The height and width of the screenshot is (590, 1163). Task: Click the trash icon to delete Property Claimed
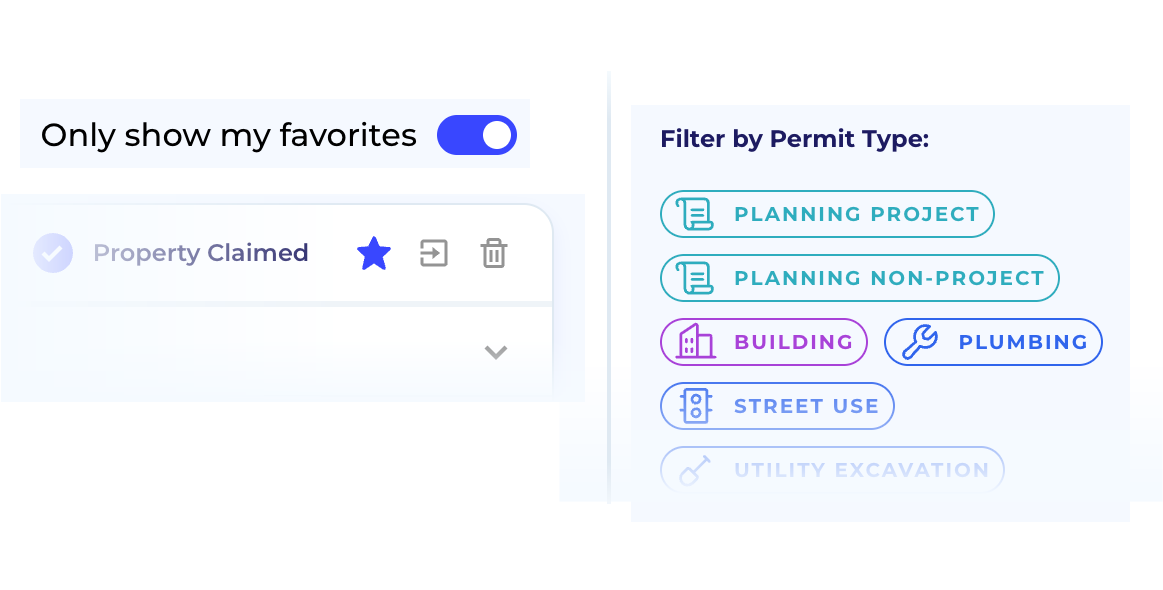coord(493,253)
